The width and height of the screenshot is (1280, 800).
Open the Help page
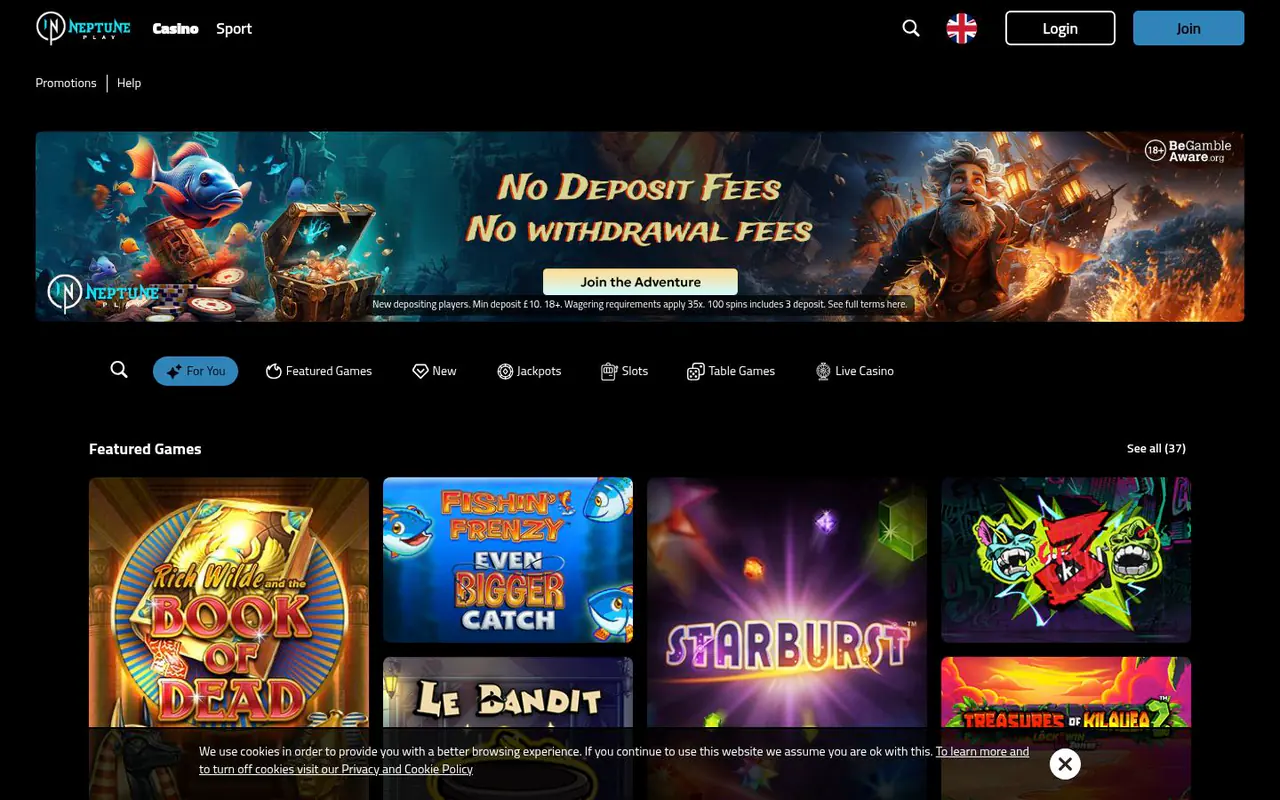(129, 83)
